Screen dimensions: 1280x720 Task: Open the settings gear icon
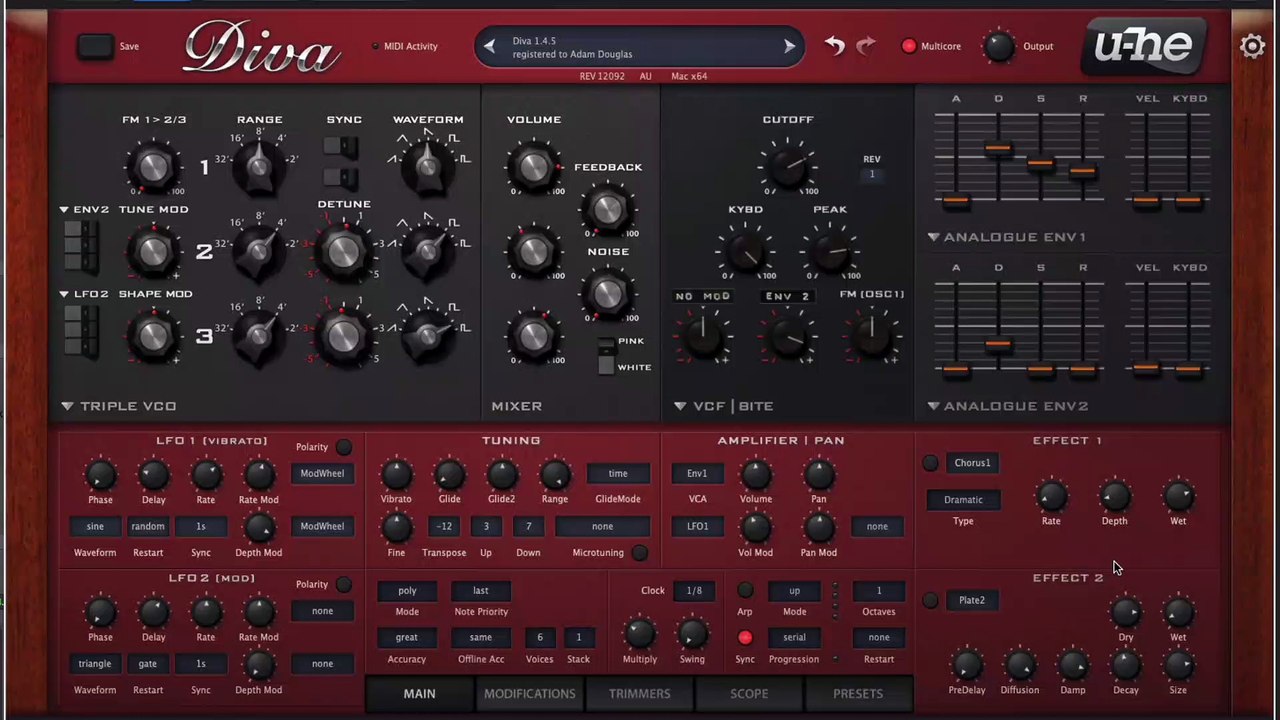point(1252,46)
